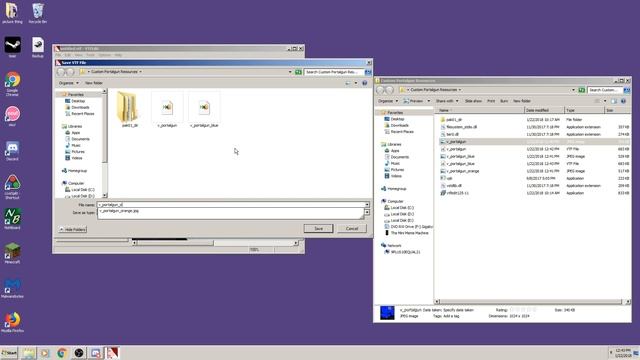Click Hide Folders button
This screenshot has width=640, height=360.
coord(73,229)
